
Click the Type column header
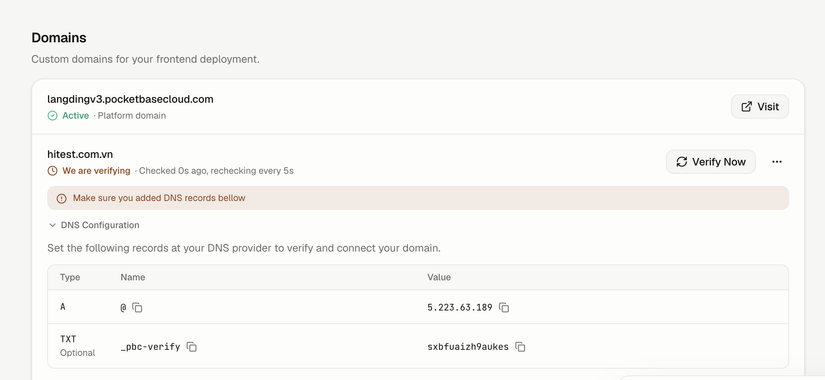(70, 277)
